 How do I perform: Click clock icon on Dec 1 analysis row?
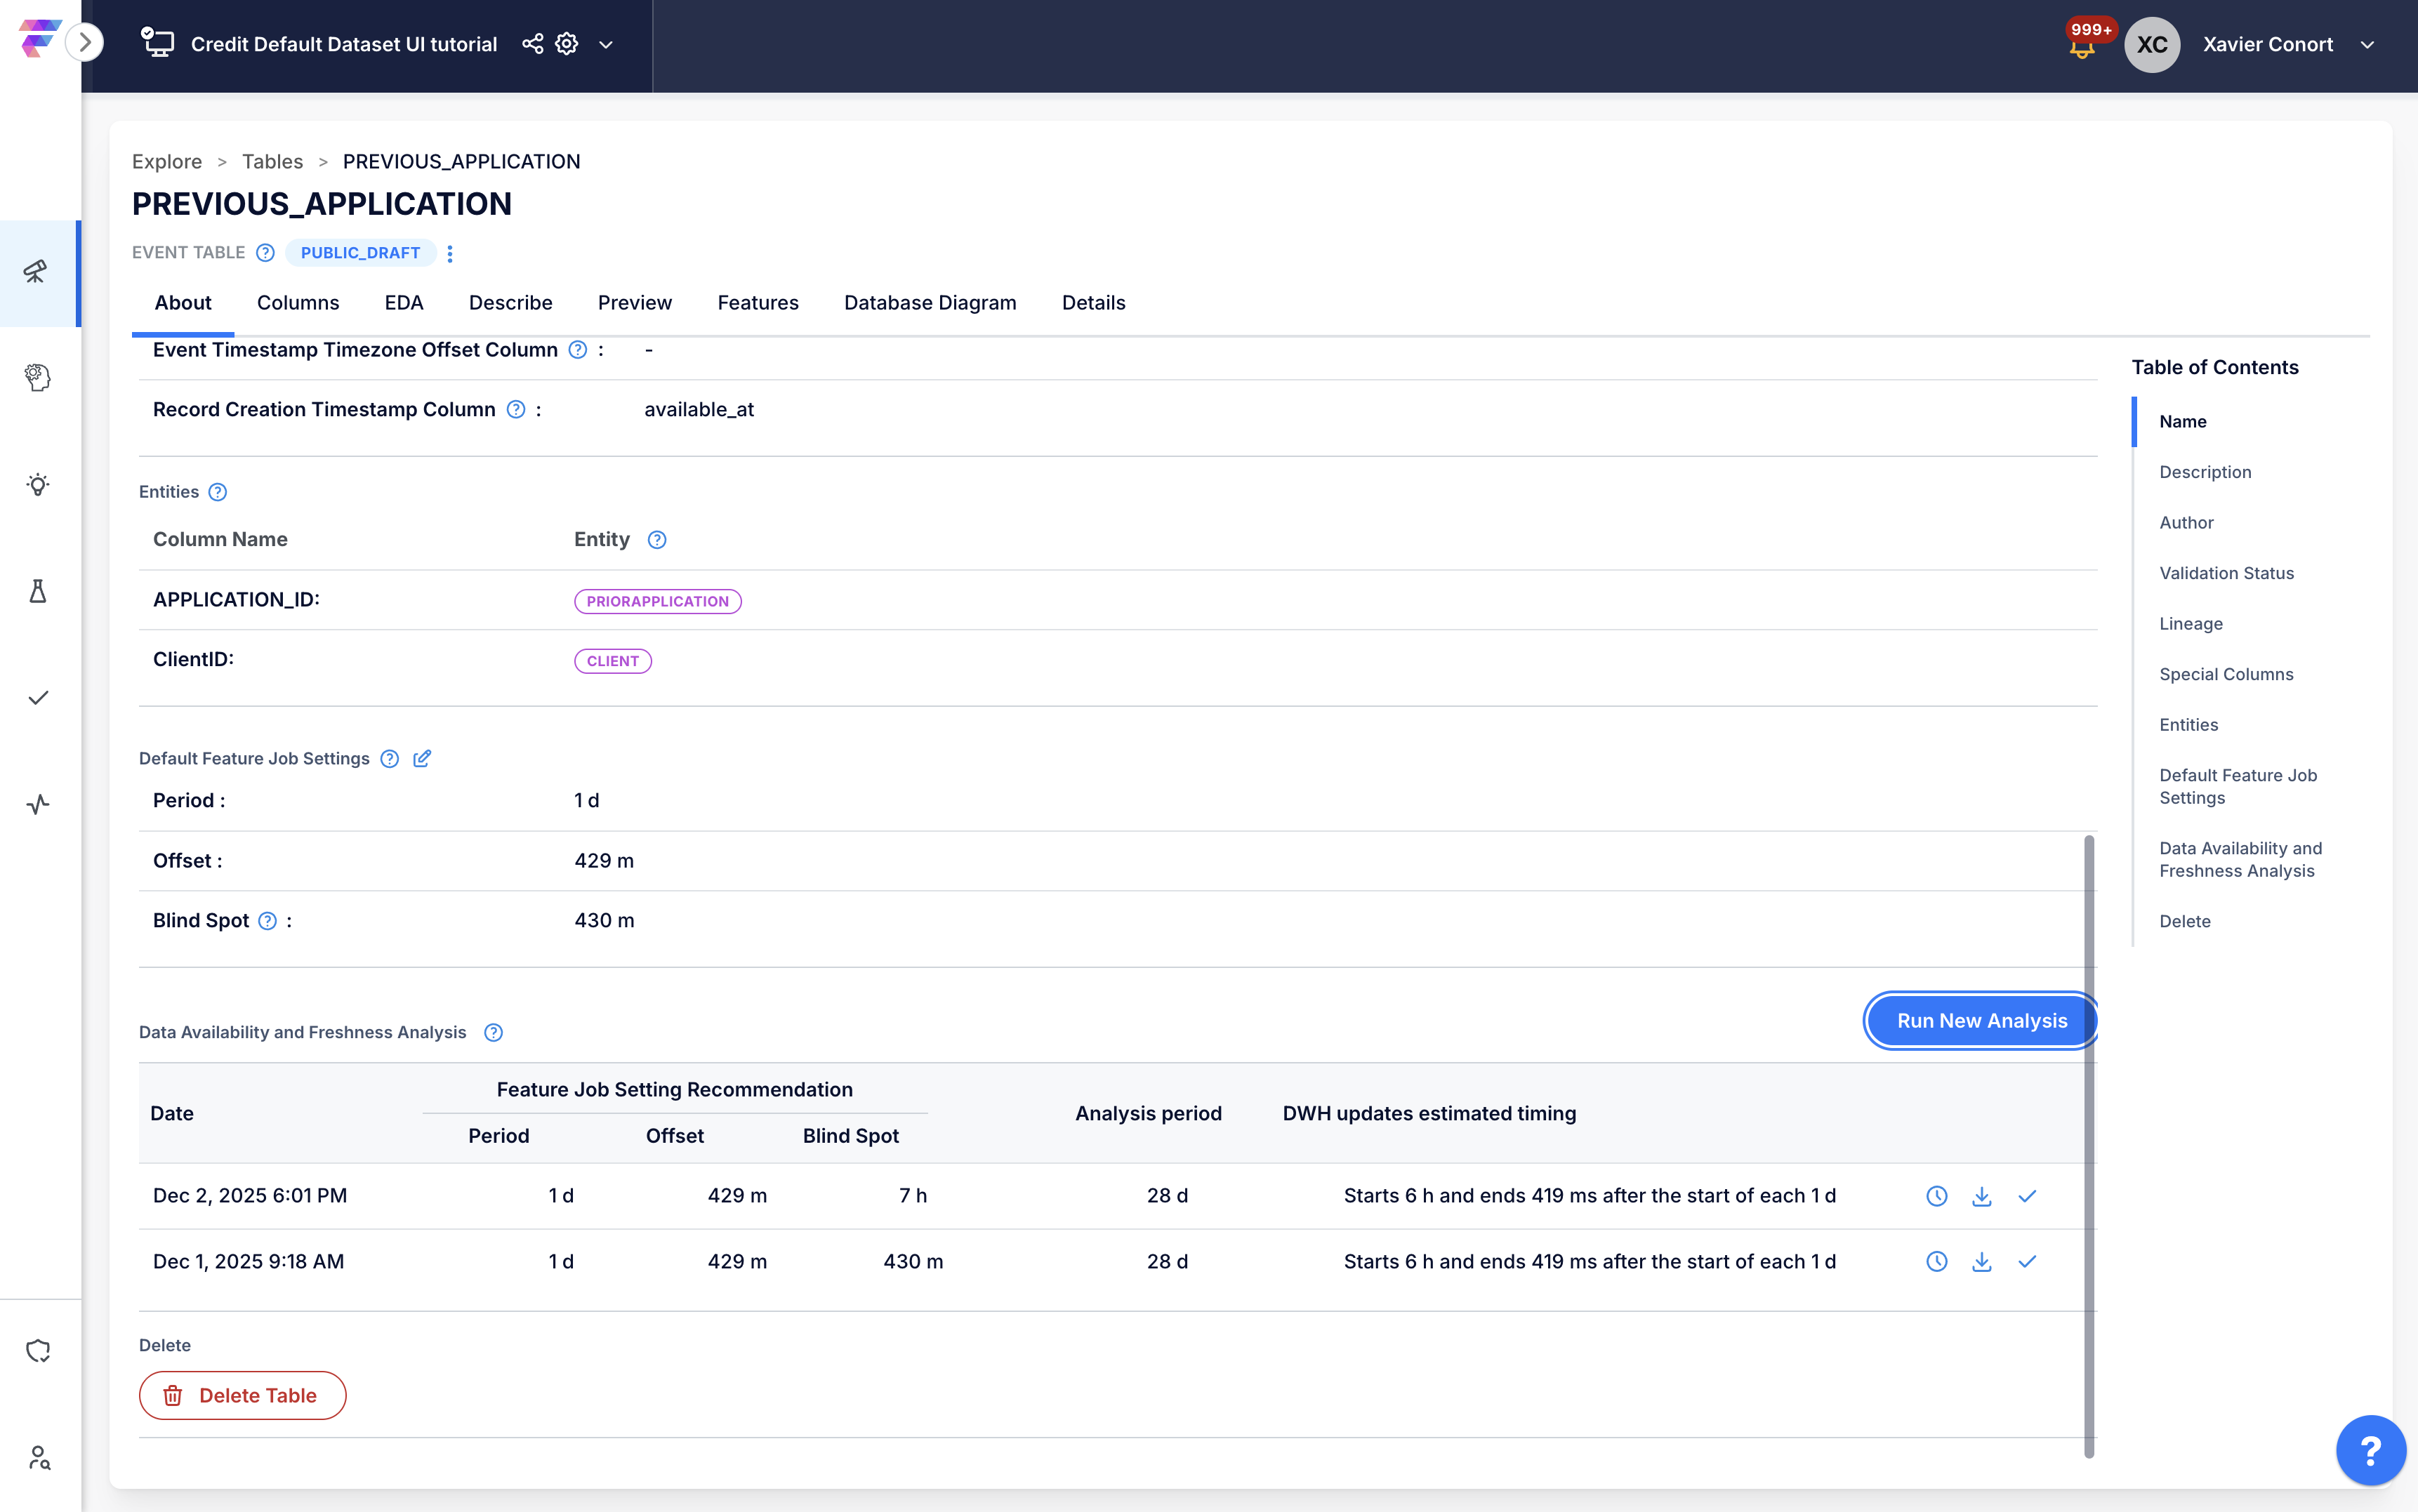[1936, 1261]
